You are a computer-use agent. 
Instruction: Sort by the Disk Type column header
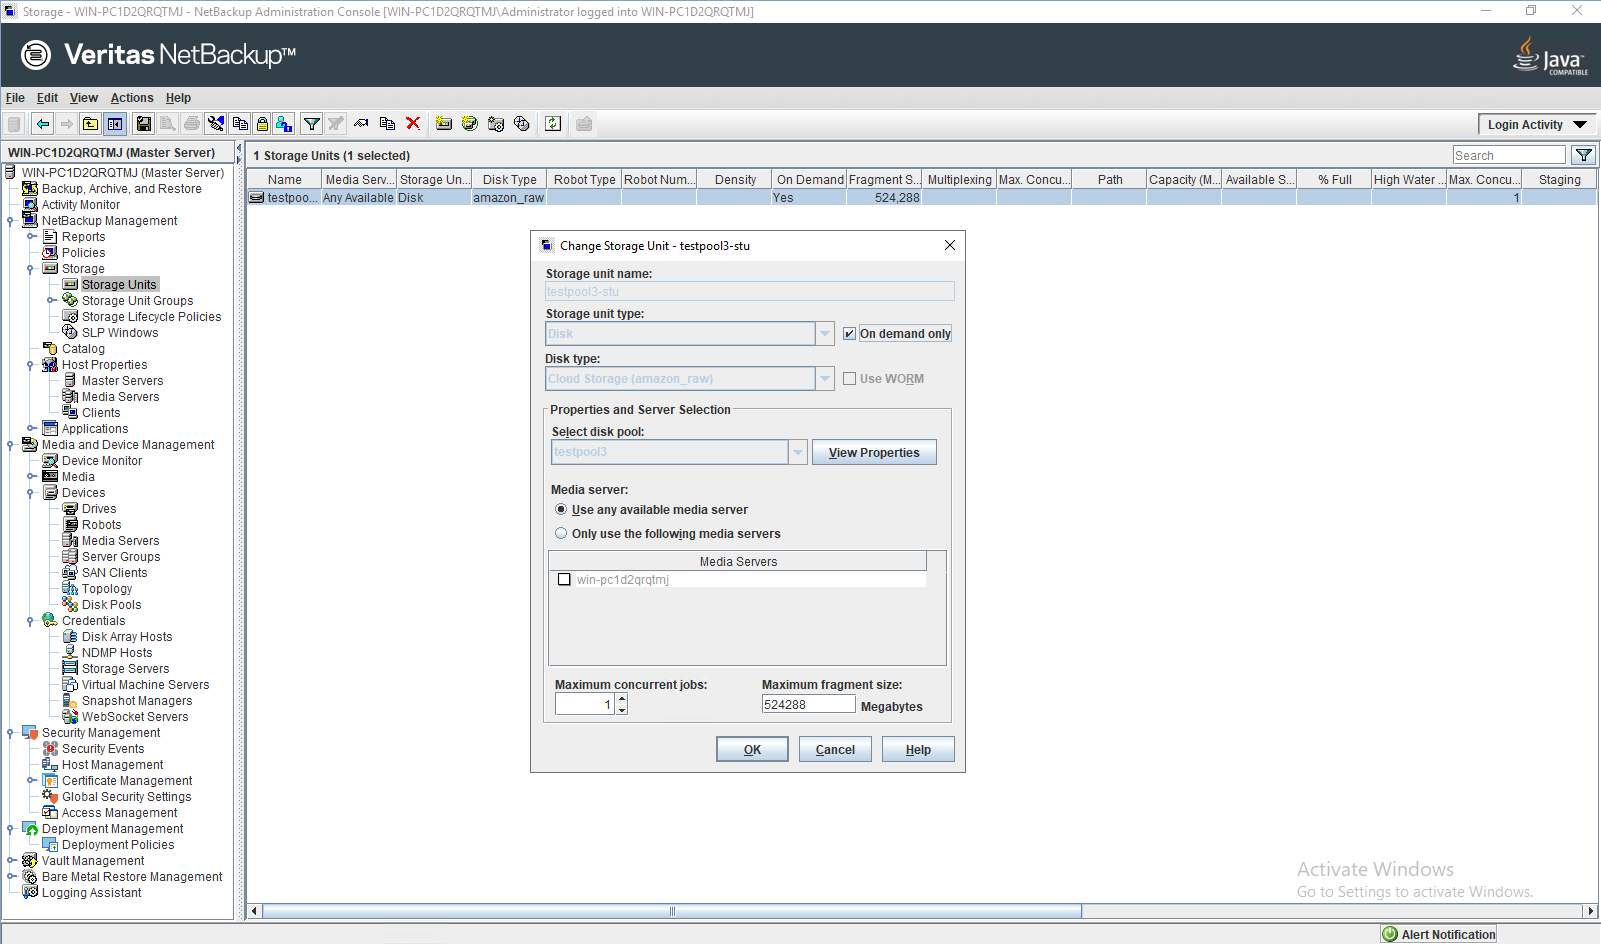[509, 180]
